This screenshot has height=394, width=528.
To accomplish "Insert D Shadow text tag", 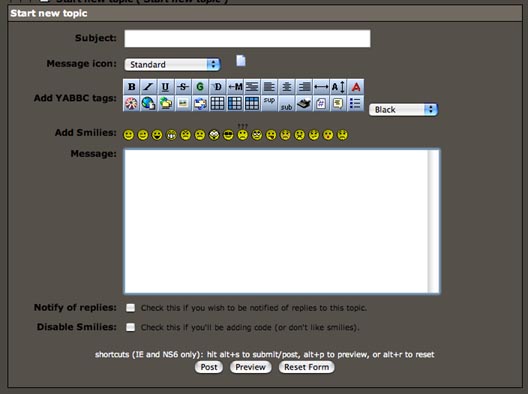I will point(218,87).
